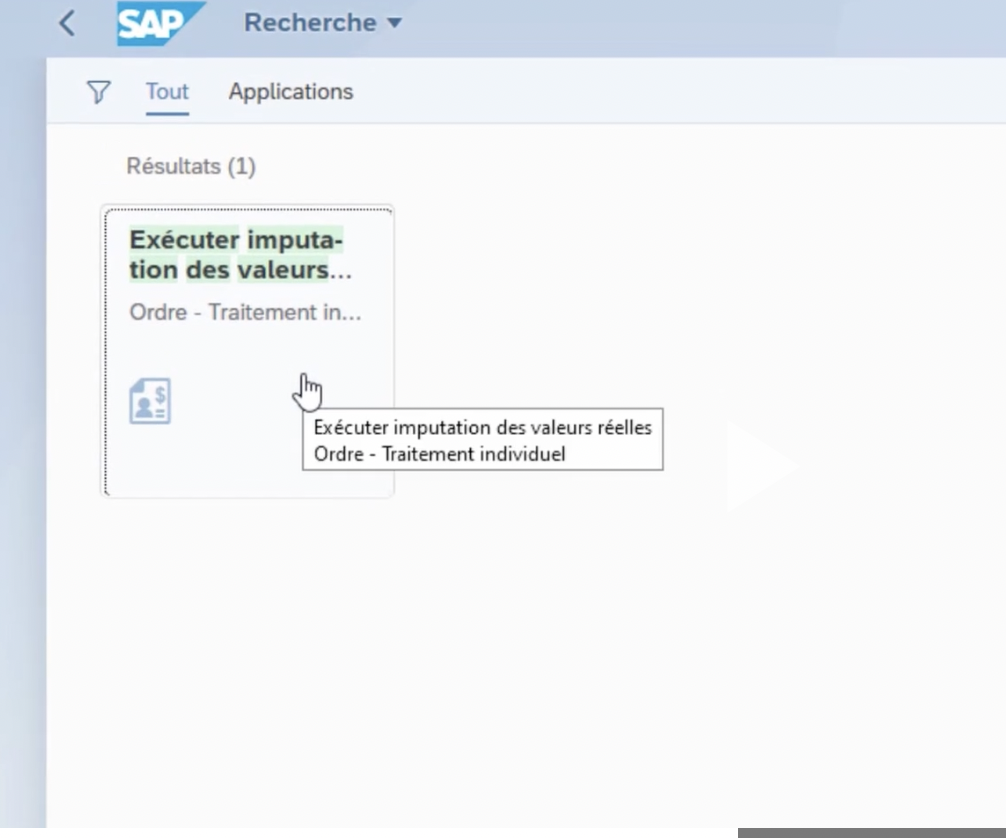Switch to the Tout tab
This screenshot has height=838, width=1006.
[167, 92]
